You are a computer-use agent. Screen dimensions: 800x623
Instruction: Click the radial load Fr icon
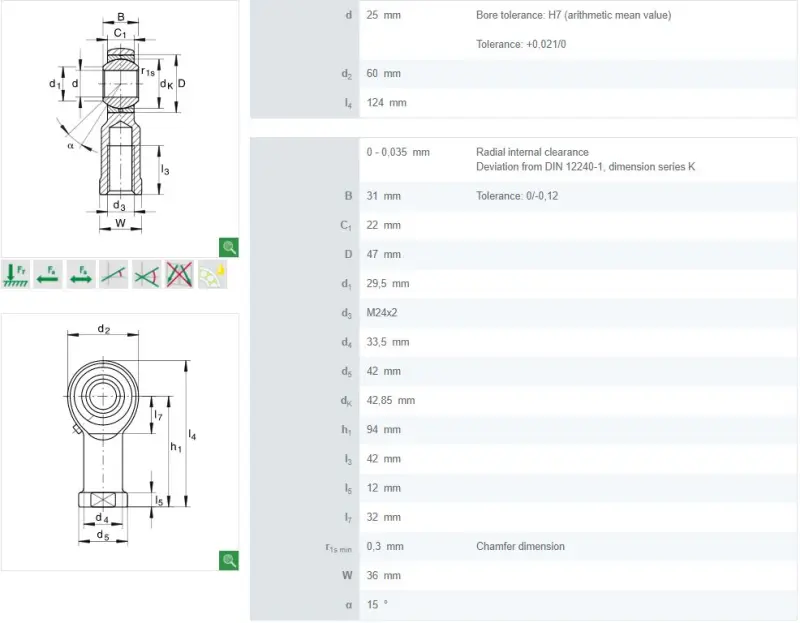15,275
